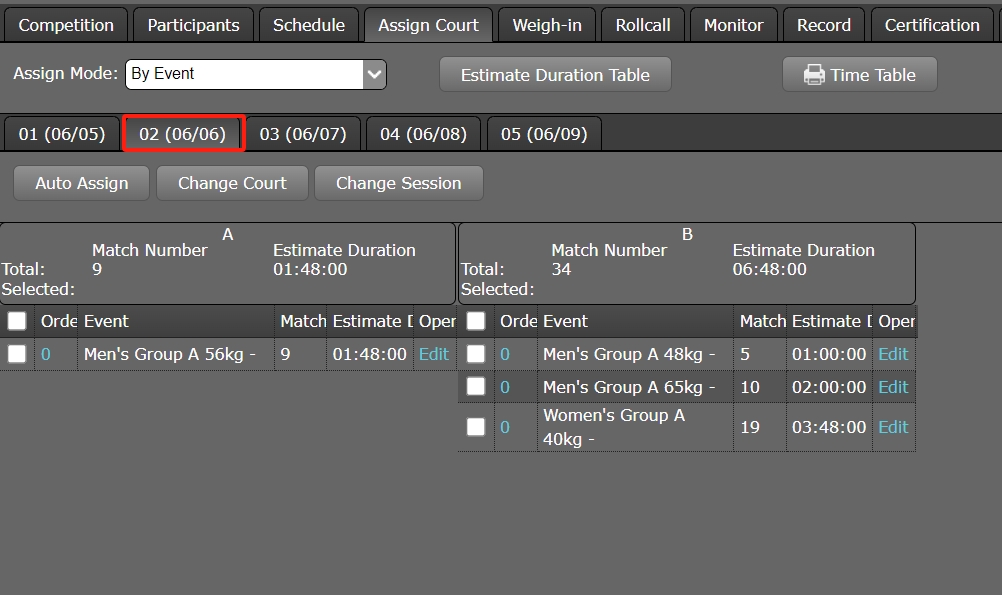Click order number of Men's 65kg row
This screenshot has width=1002, height=595.
505,387
